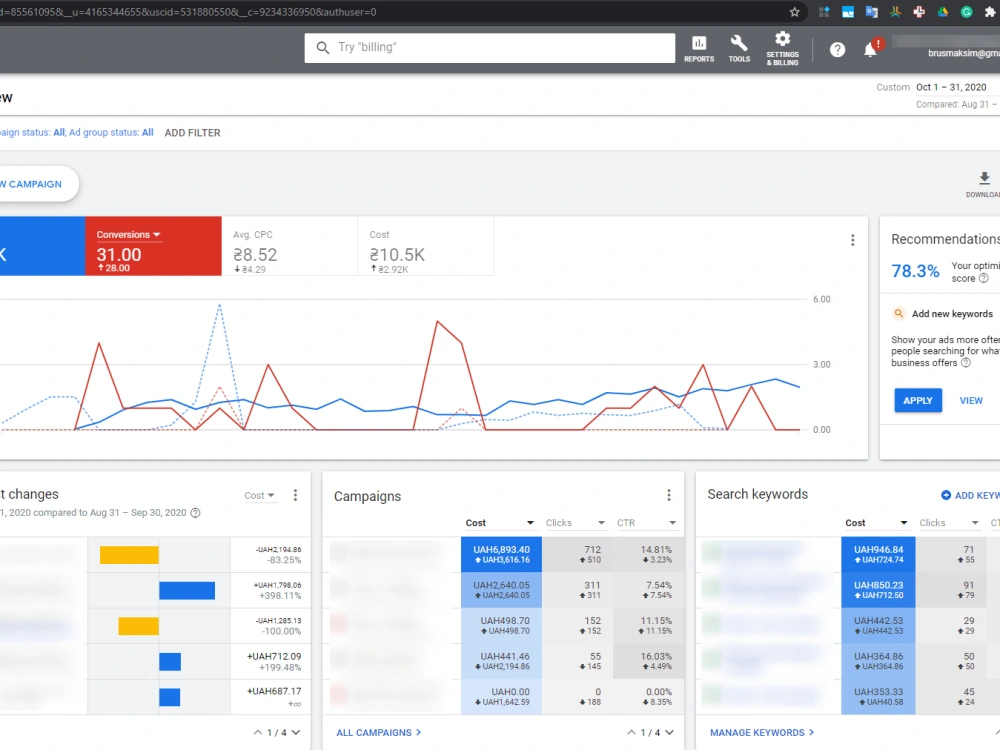This screenshot has width=1000, height=750.
Task: Open the chart card three-dot menu
Action: click(853, 240)
